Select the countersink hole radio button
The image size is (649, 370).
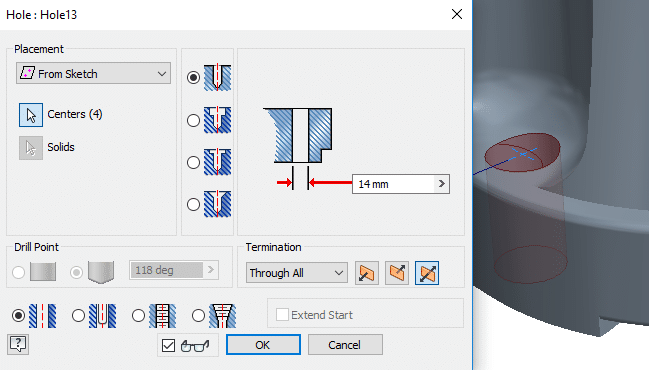[193, 204]
